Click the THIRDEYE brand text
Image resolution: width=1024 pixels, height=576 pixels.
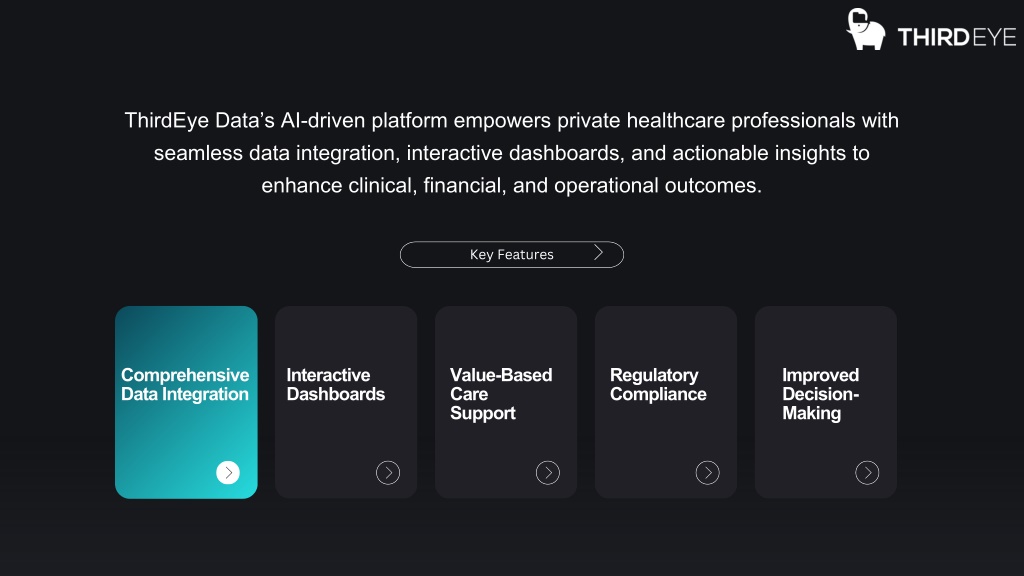pos(957,37)
